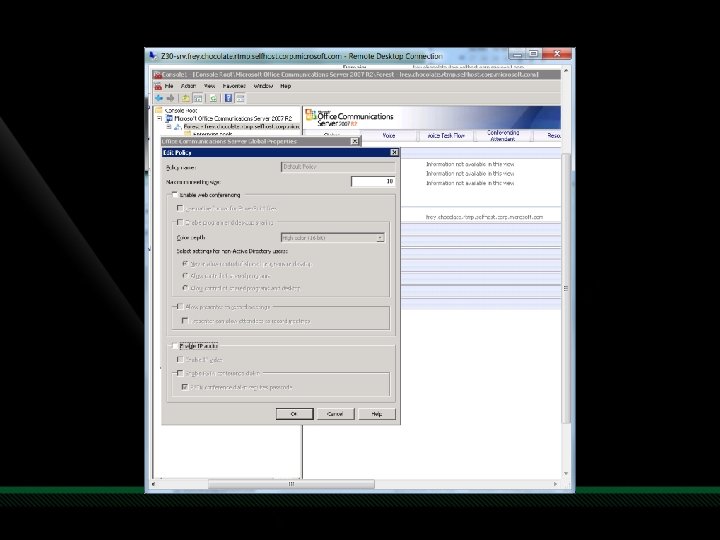Click the scroll-up arrow of Remote Desktop window
This screenshot has height=540, width=720.
(x=566, y=71)
